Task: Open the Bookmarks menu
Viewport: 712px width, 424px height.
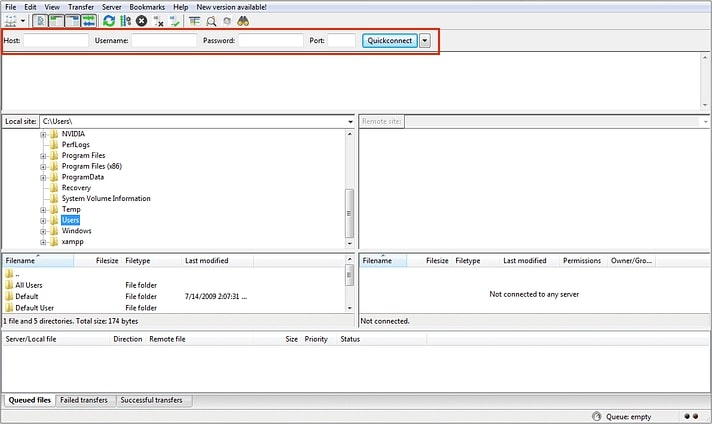Action: 147,7
